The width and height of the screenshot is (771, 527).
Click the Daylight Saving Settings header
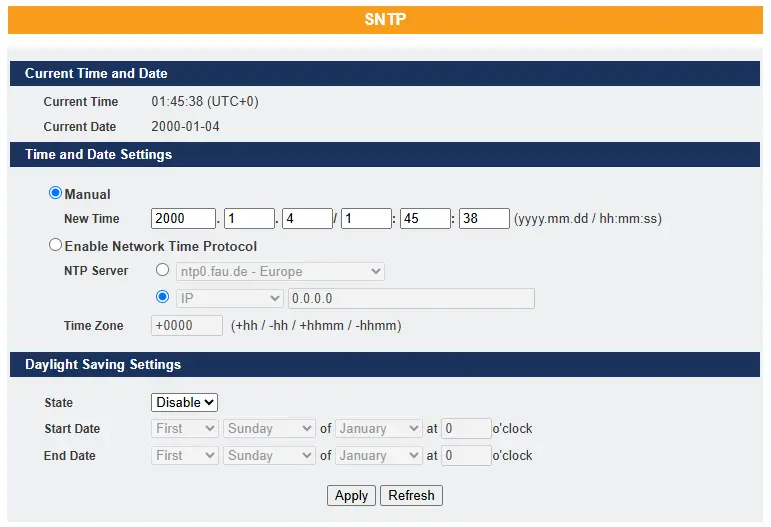[x=103, y=364]
